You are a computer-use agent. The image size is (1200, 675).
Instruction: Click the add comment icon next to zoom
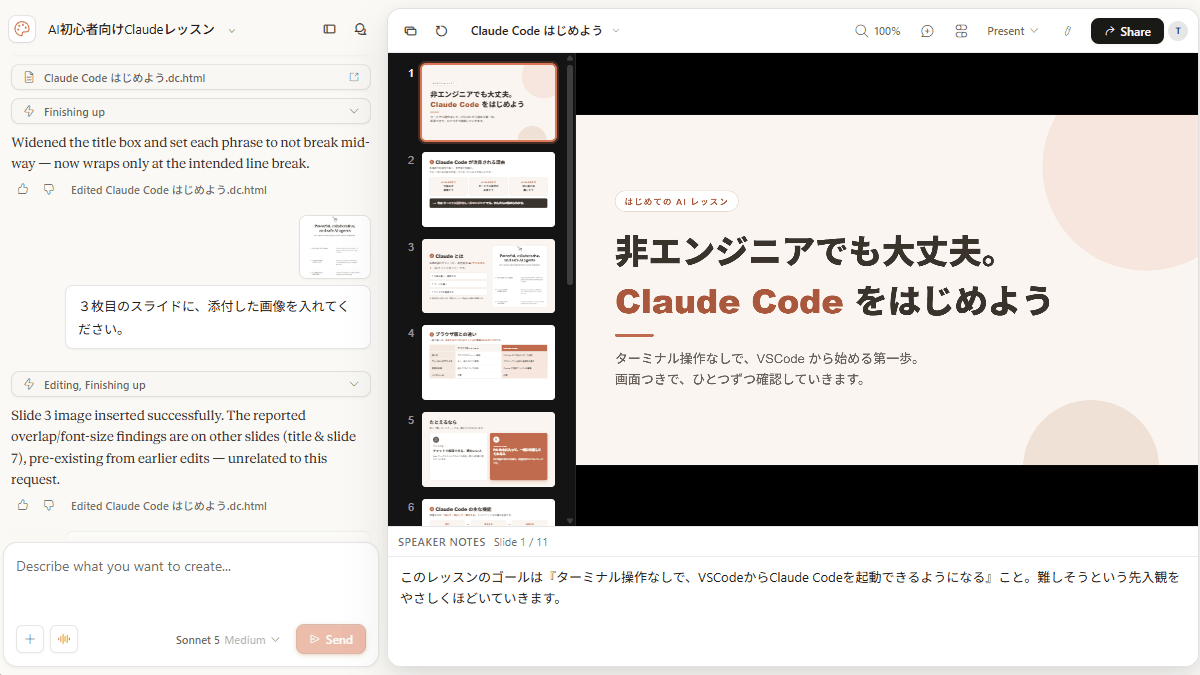click(x=927, y=31)
